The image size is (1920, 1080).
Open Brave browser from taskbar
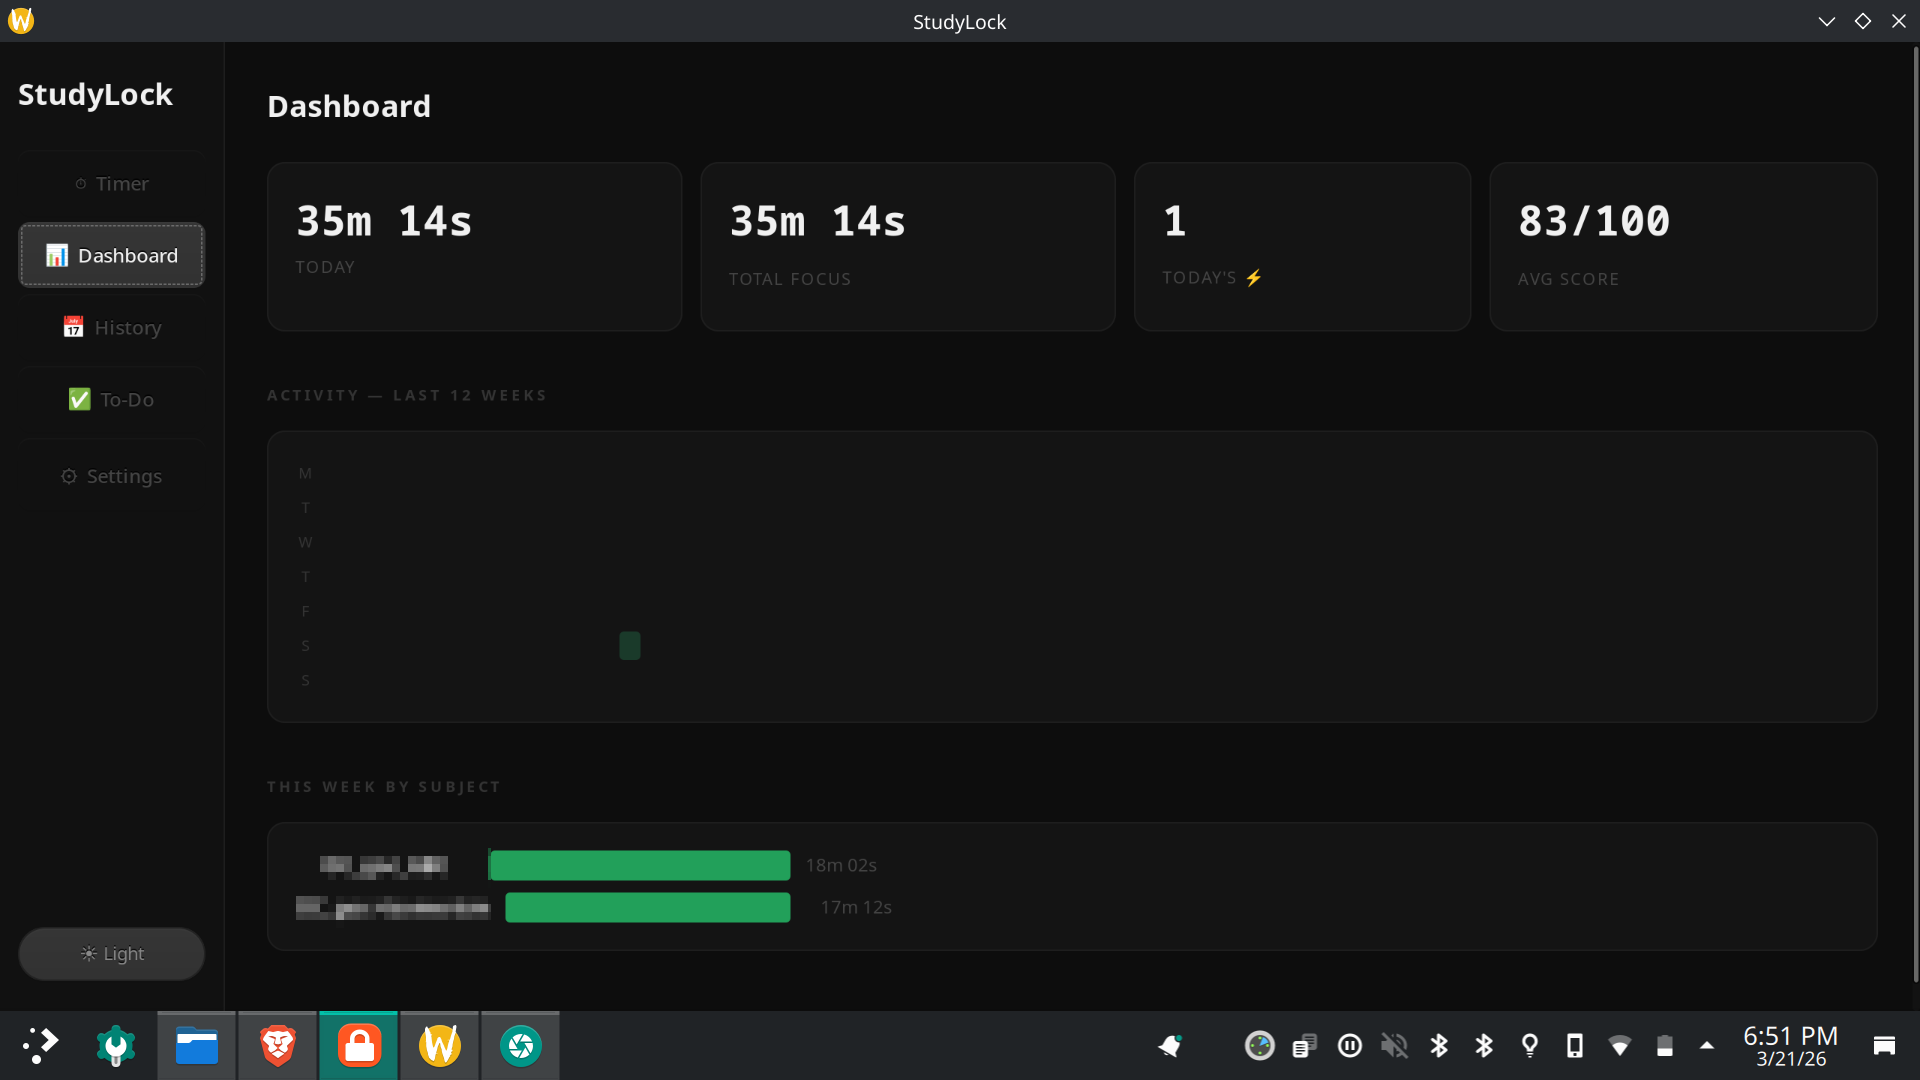(278, 1046)
